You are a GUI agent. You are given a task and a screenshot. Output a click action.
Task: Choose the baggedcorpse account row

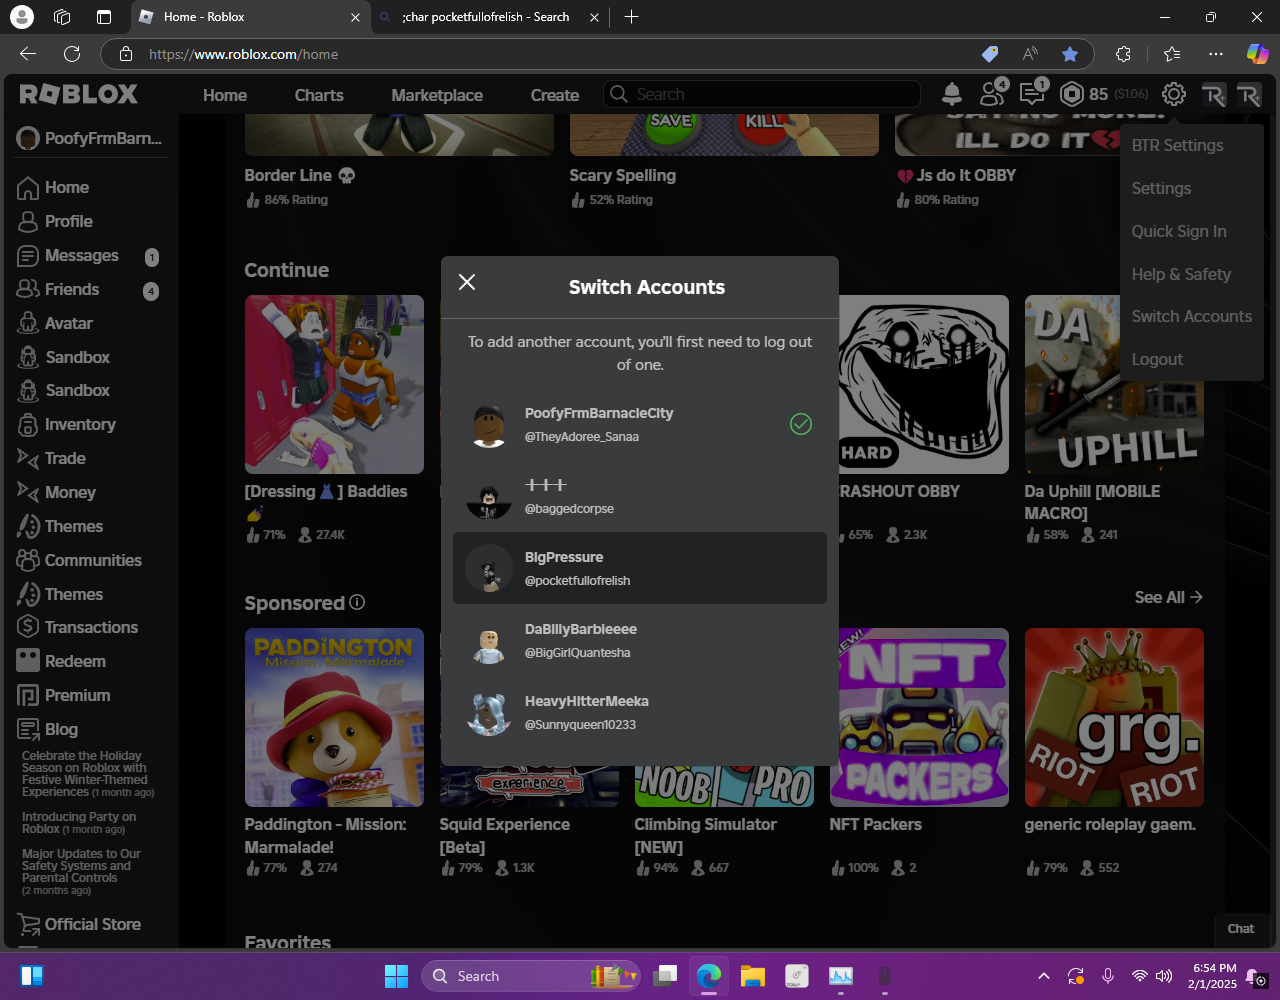click(640, 496)
